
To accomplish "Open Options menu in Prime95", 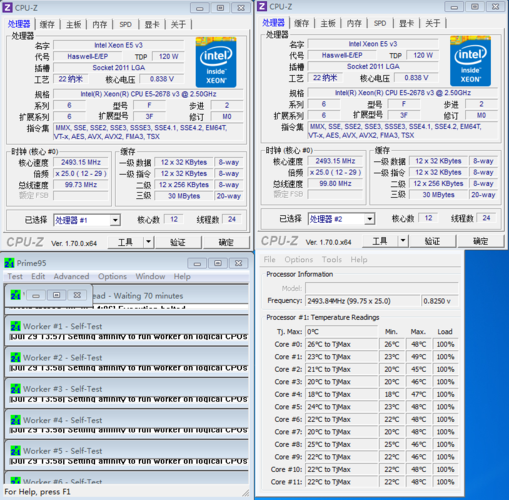I will pyautogui.click(x=112, y=276).
